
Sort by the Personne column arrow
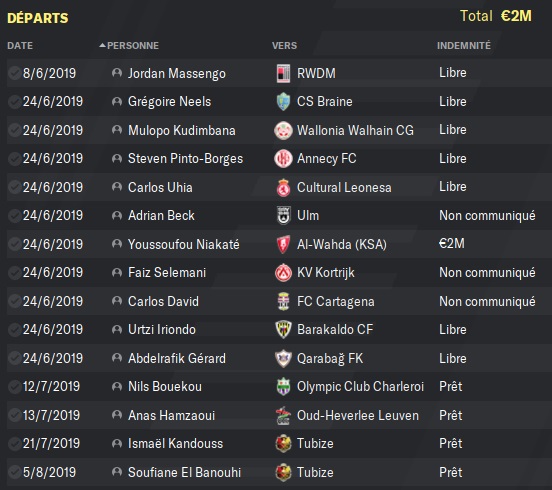(102, 45)
